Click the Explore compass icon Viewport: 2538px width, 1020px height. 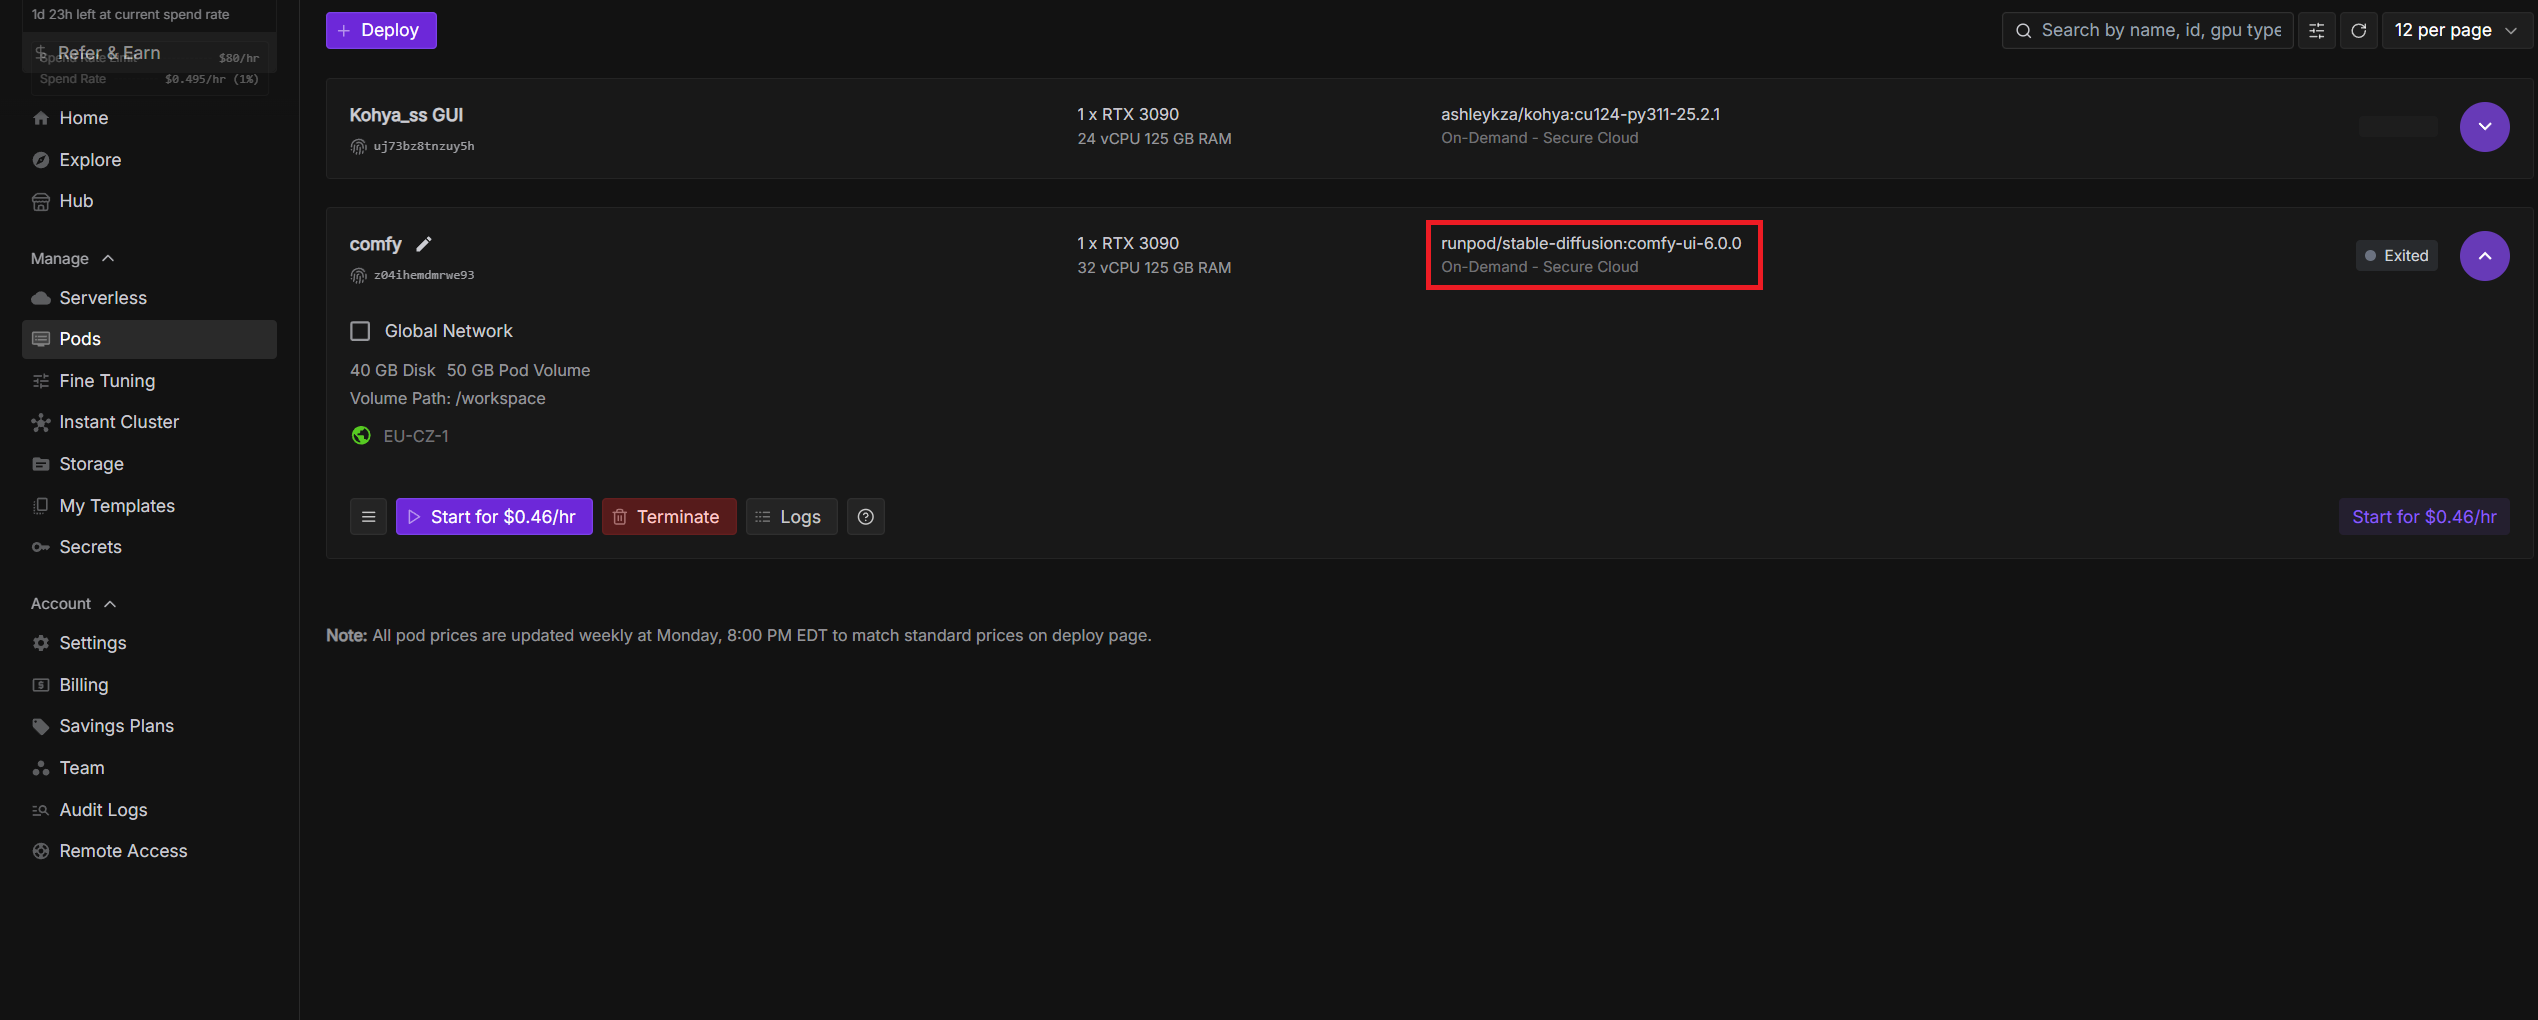click(41, 160)
